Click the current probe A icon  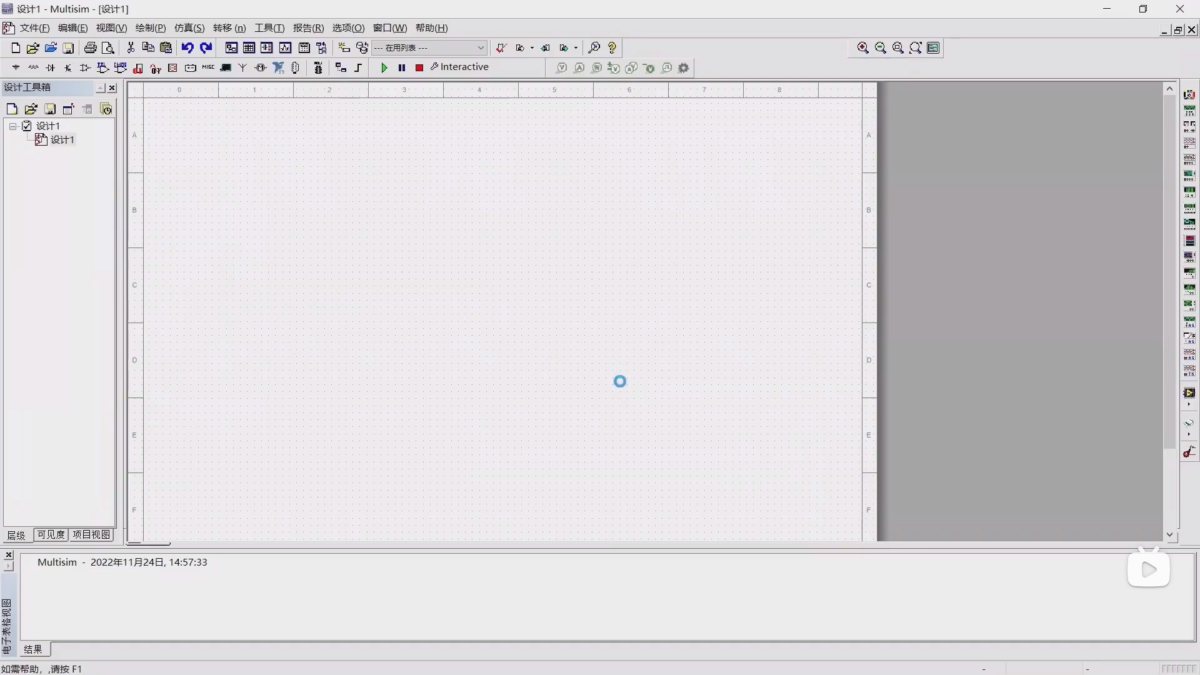[x=579, y=68]
